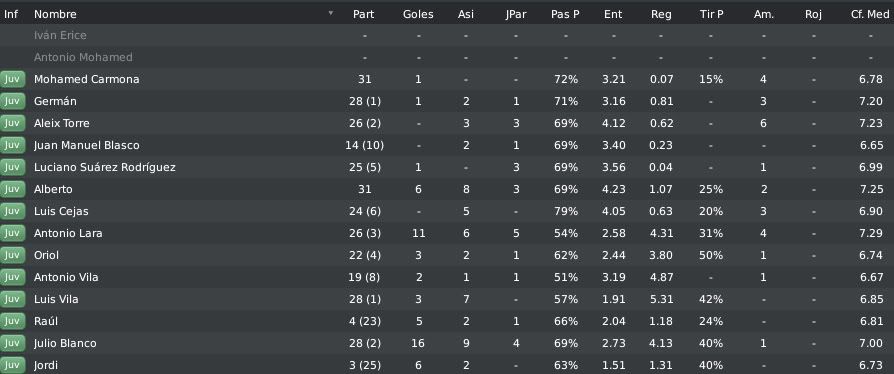Click the Asi column header
894x374 pixels.
pos(466,14)
